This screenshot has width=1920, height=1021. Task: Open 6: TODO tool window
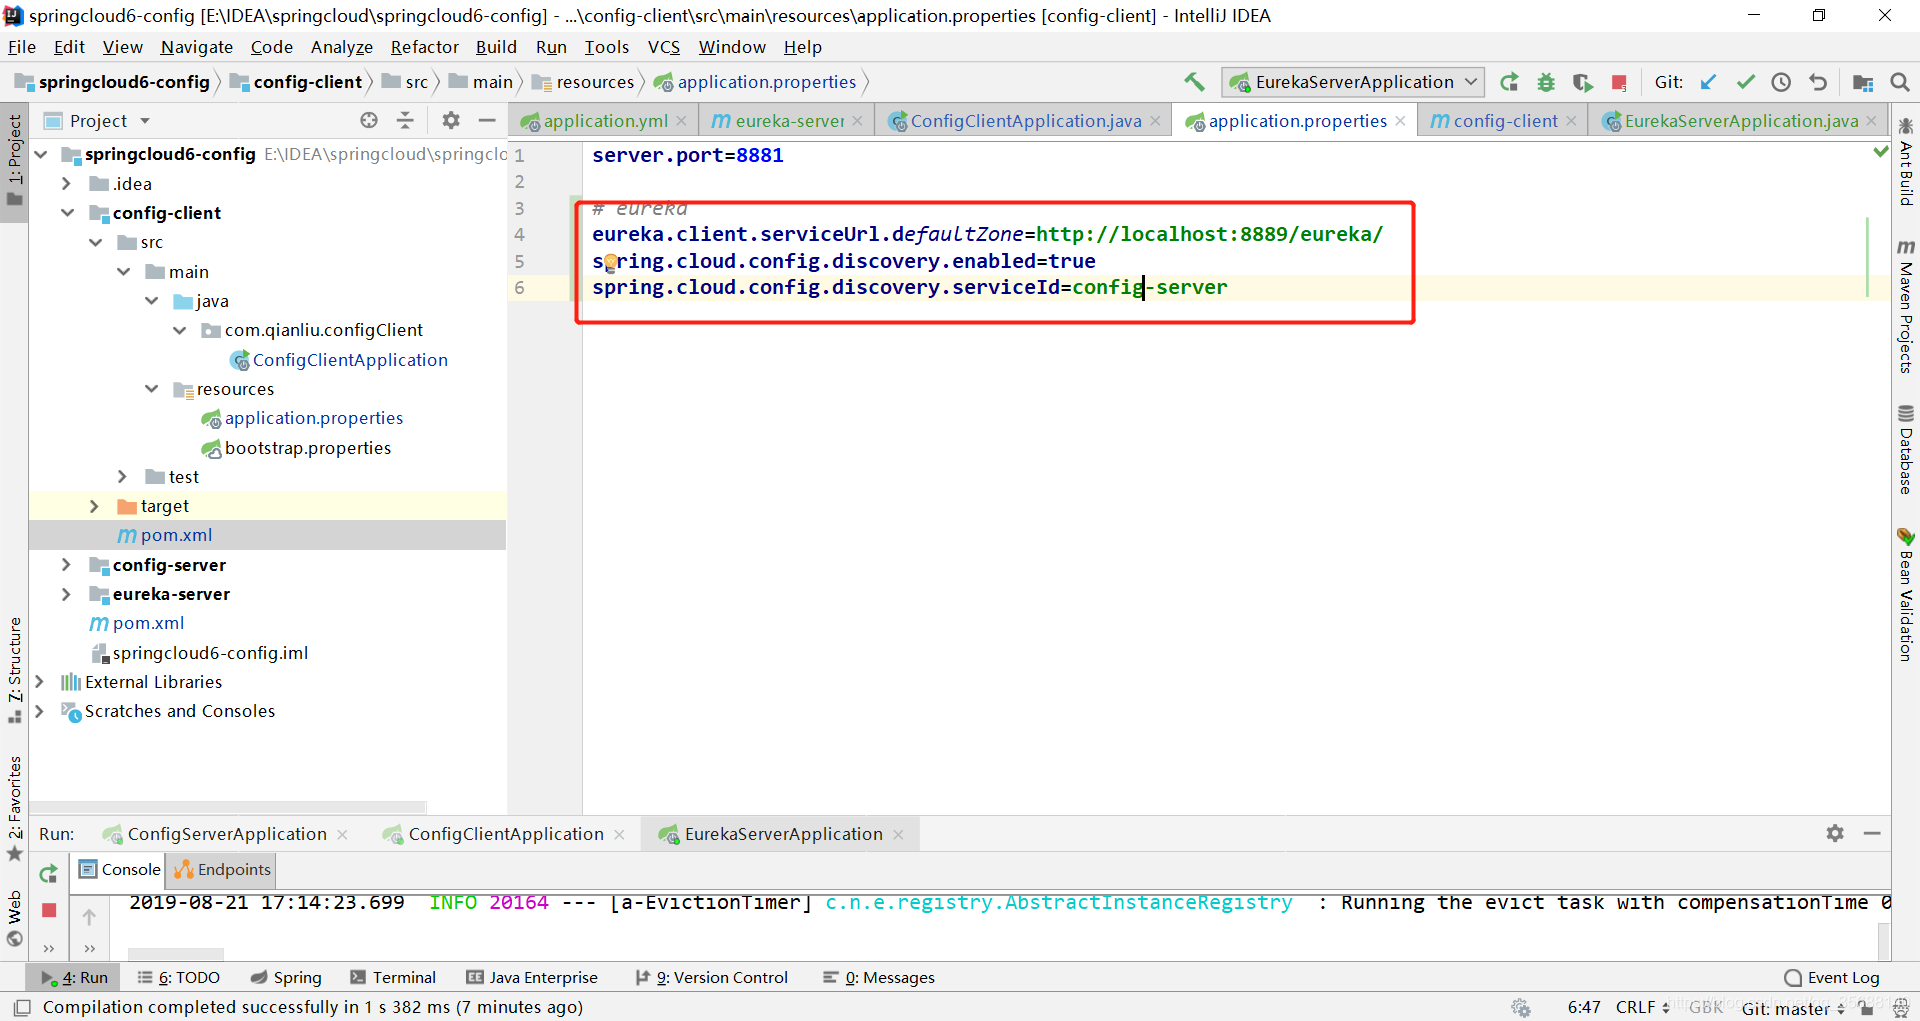[178, 977]
